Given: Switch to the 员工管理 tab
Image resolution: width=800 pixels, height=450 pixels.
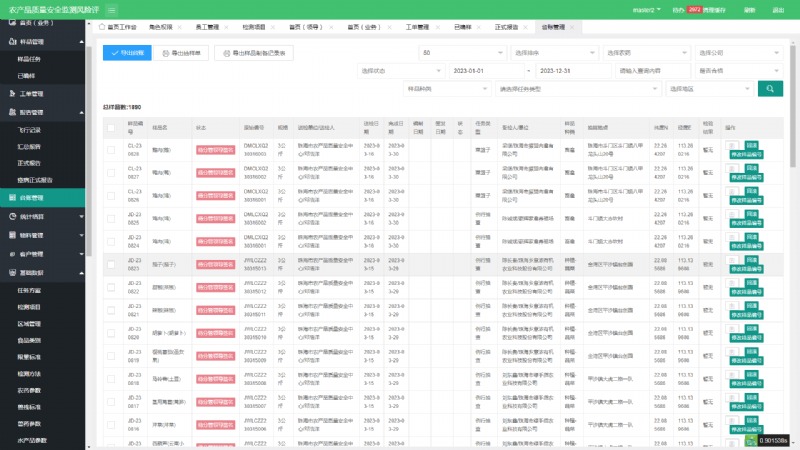Looking at the screenshot, I should (207, 27).
